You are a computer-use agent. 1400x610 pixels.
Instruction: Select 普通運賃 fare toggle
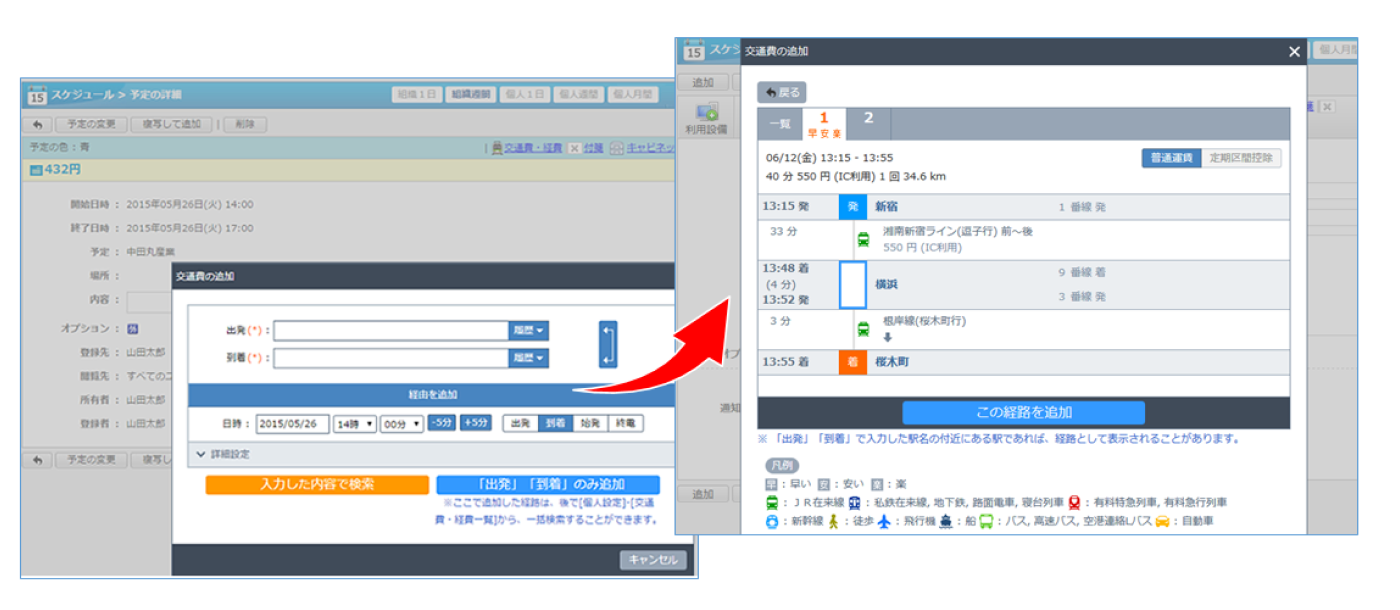pos(1171,158)
